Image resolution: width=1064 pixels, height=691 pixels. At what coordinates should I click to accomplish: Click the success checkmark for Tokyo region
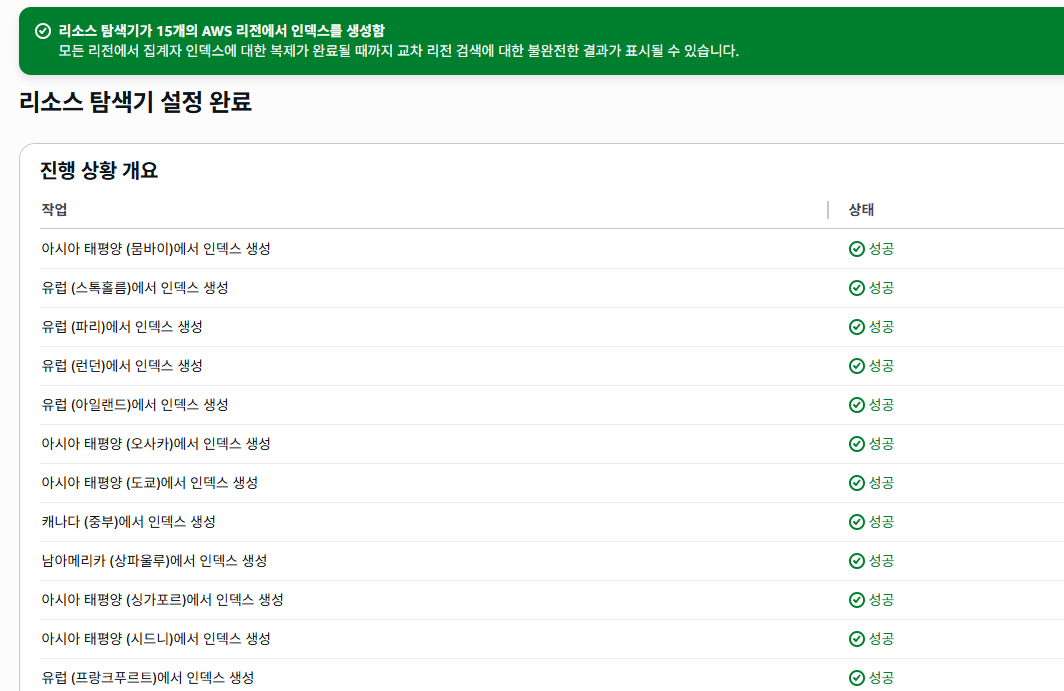tap(857, 482)
